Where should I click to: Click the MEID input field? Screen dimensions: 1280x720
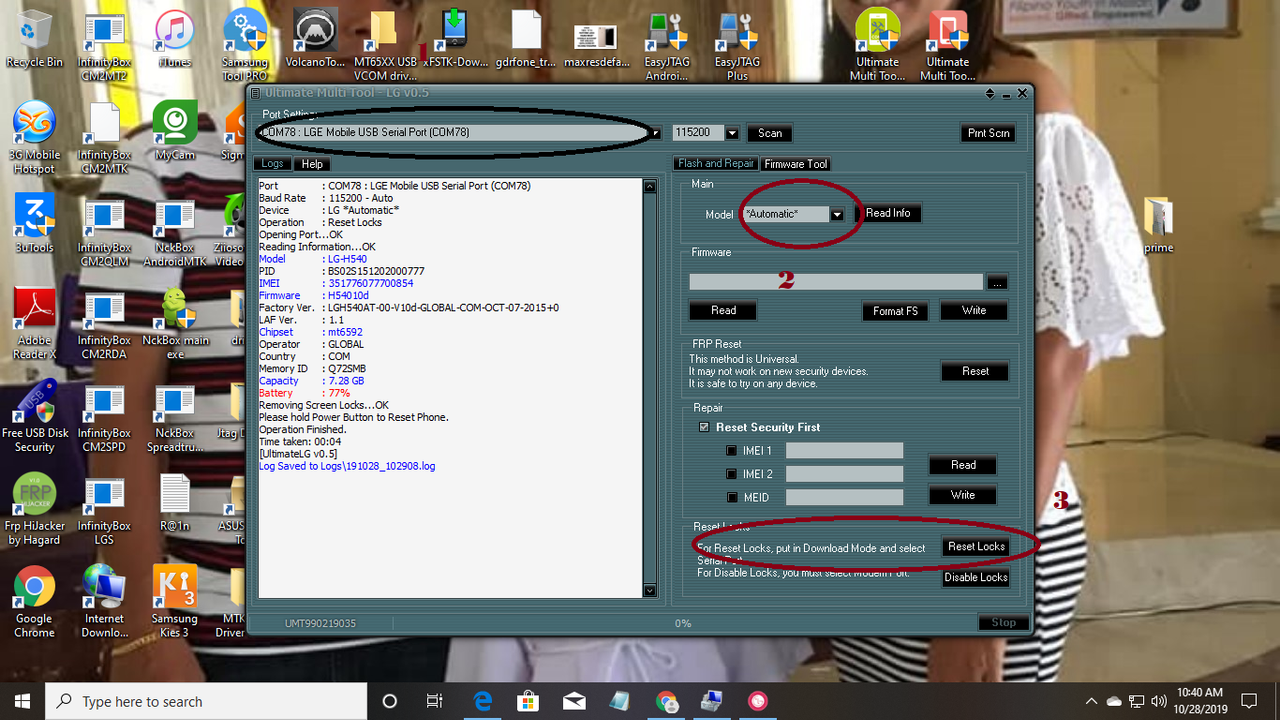[844, 497]
